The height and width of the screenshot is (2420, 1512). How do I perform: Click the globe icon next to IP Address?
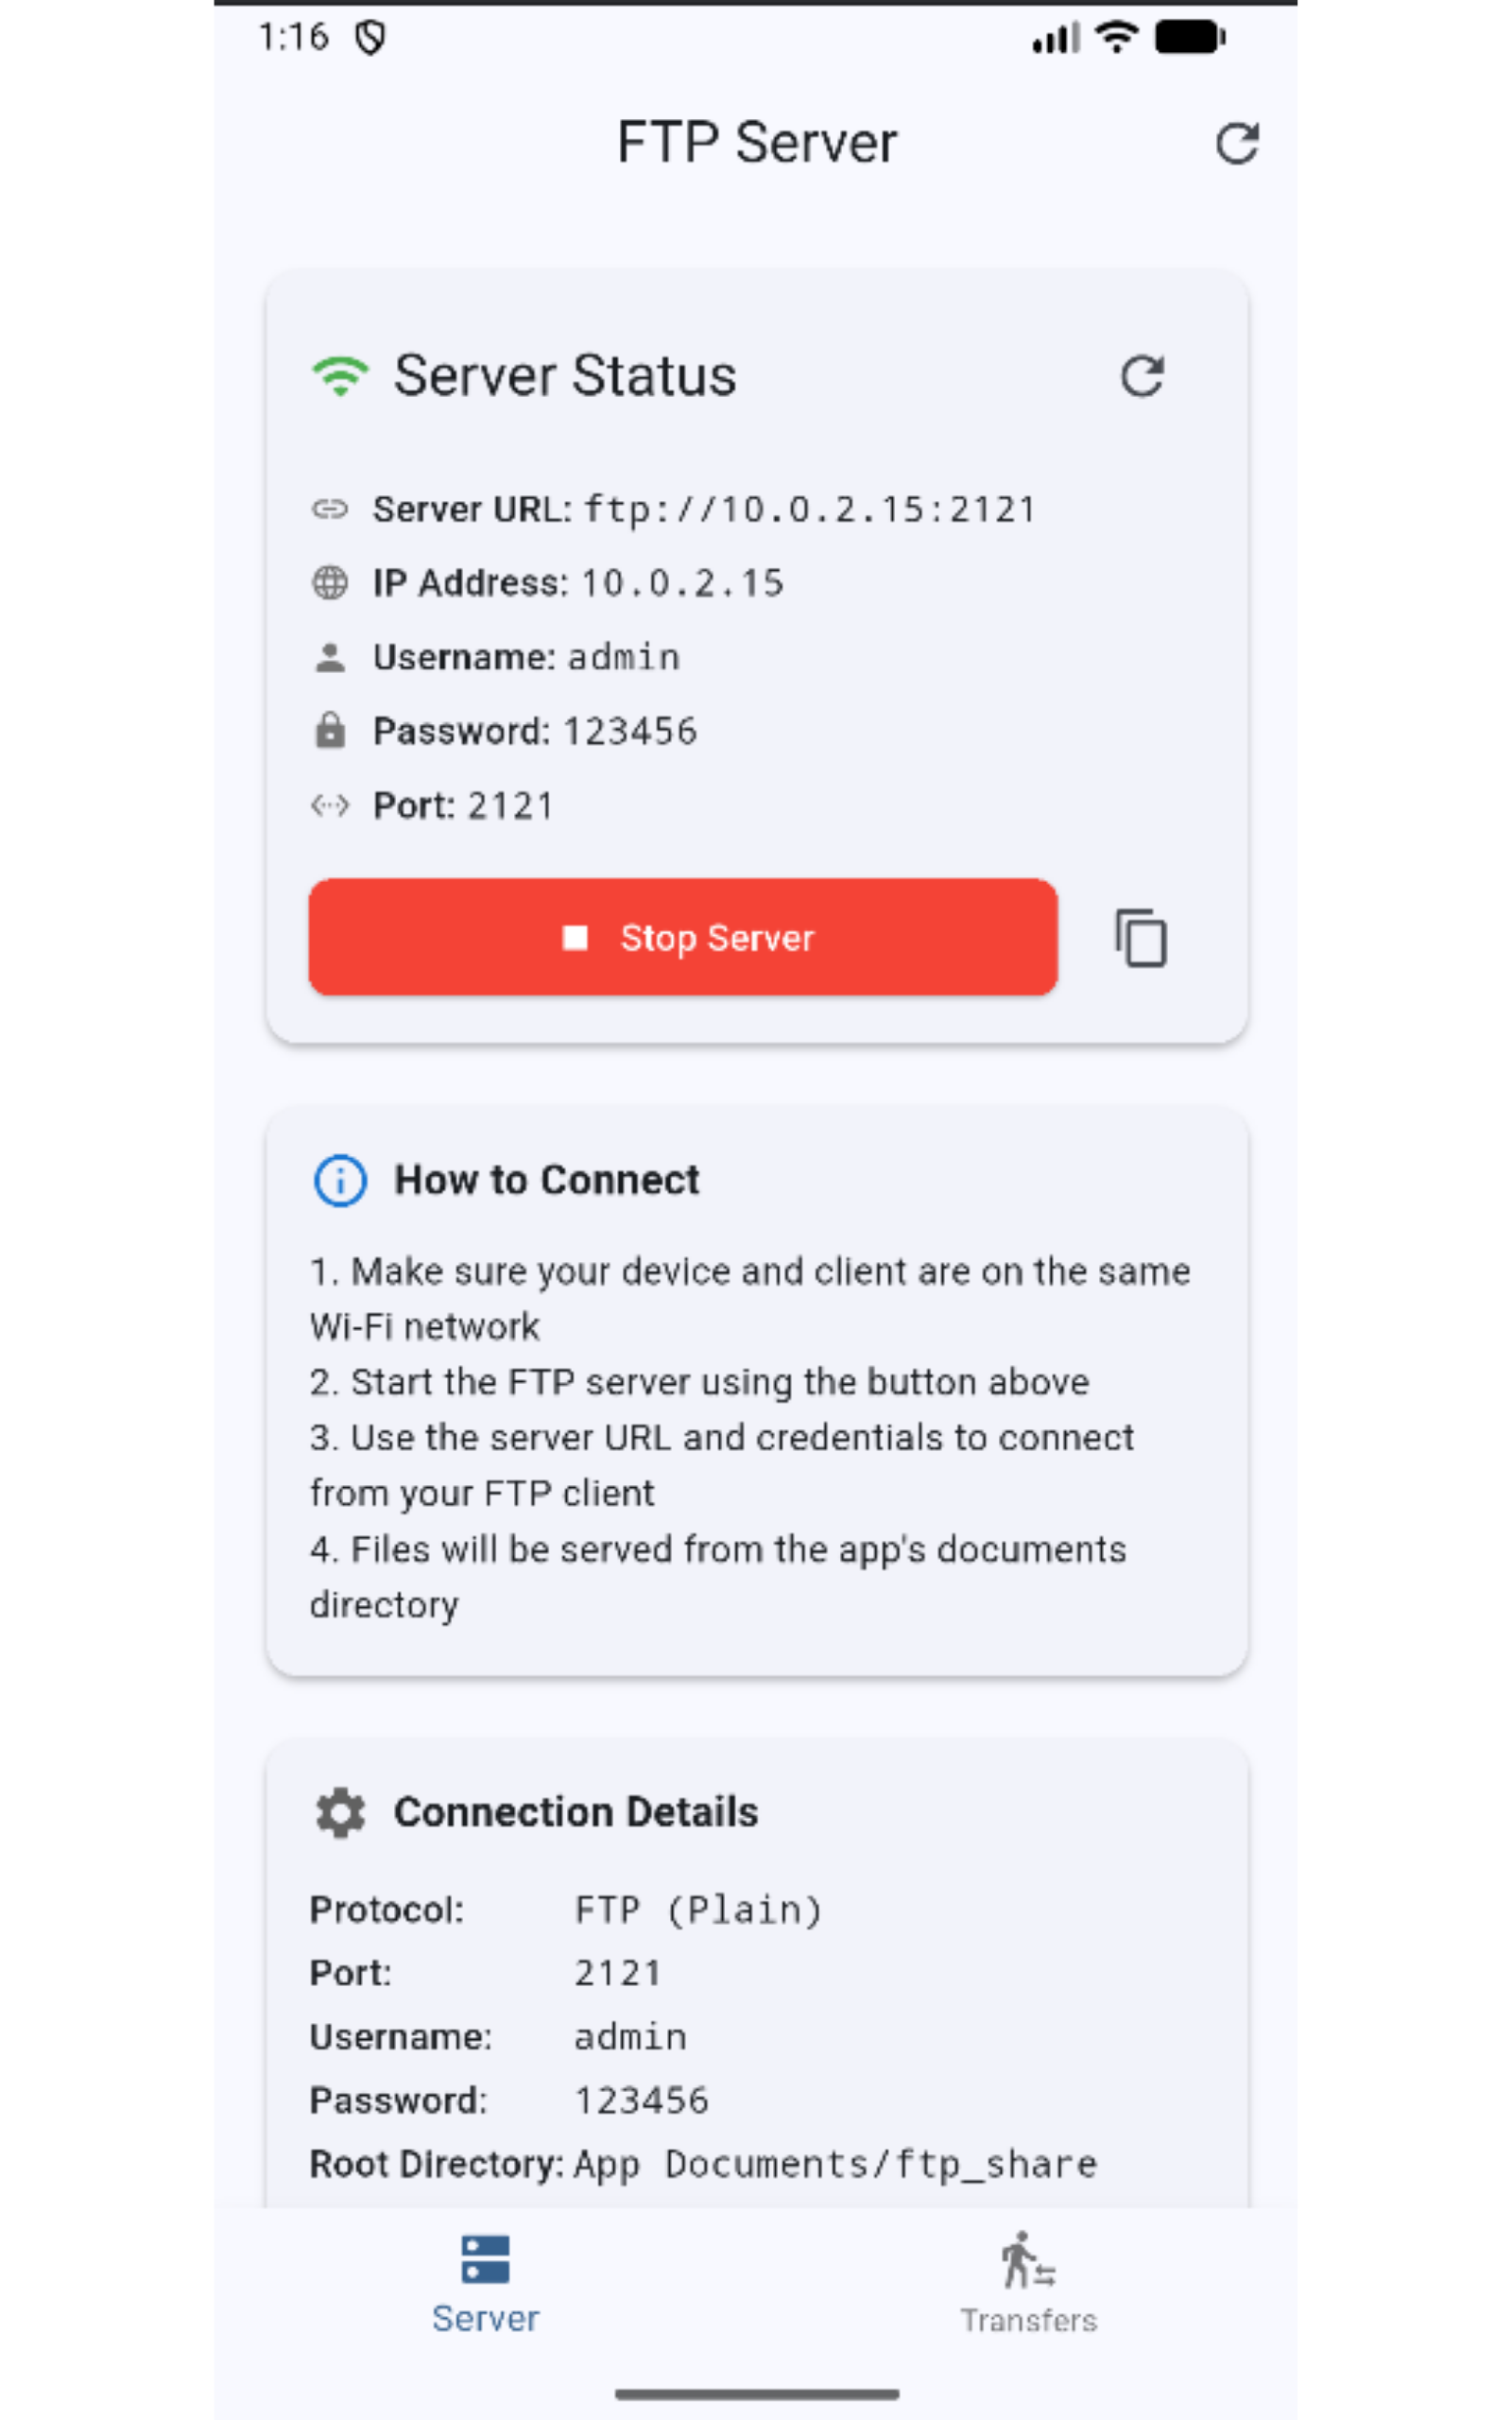coord(331,583)
